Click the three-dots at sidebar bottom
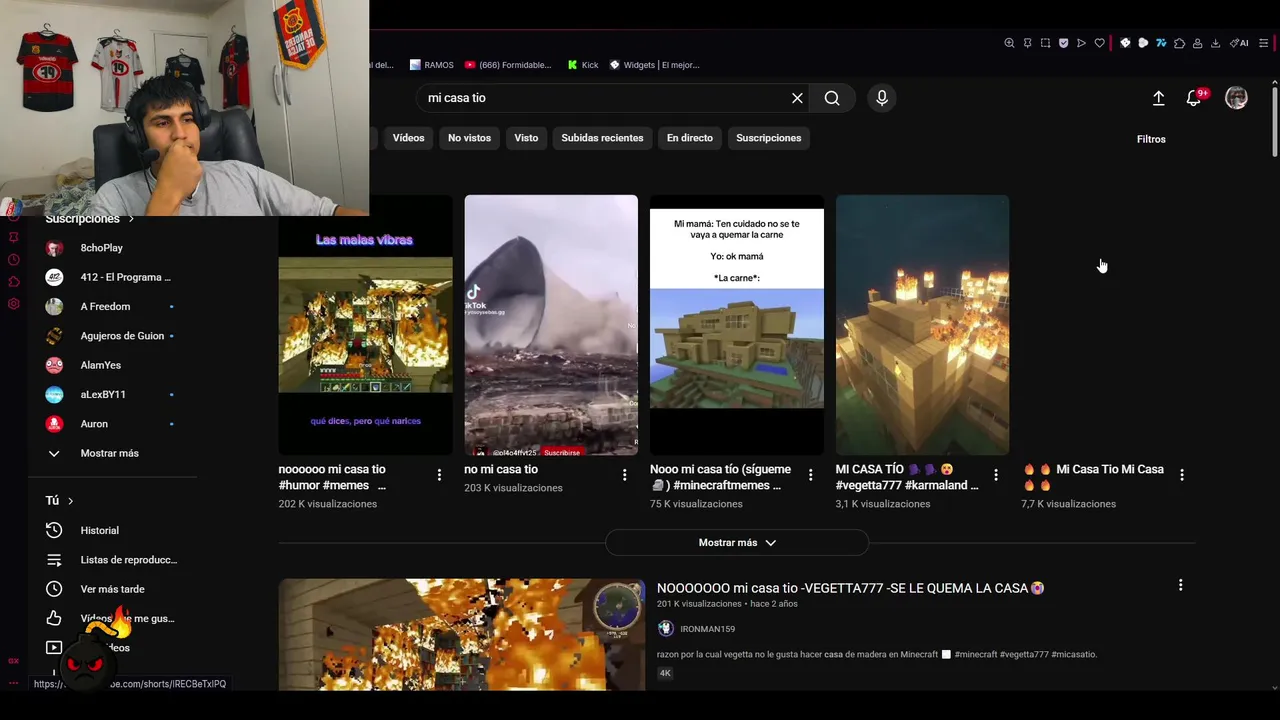Image resolution: width=1280 pixels, height=720 pixels. (x=13, y=683)
